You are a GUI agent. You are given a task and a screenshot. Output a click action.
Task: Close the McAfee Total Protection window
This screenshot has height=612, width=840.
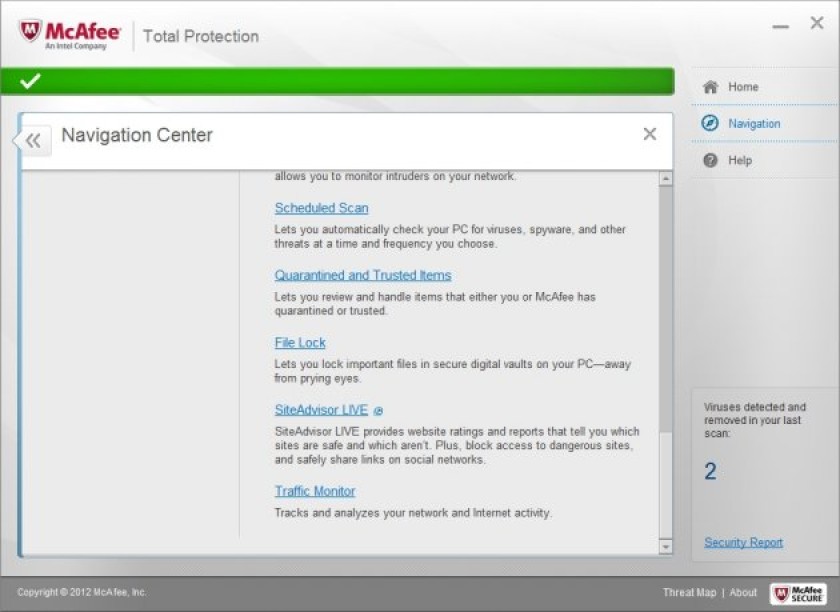[817, 23]
